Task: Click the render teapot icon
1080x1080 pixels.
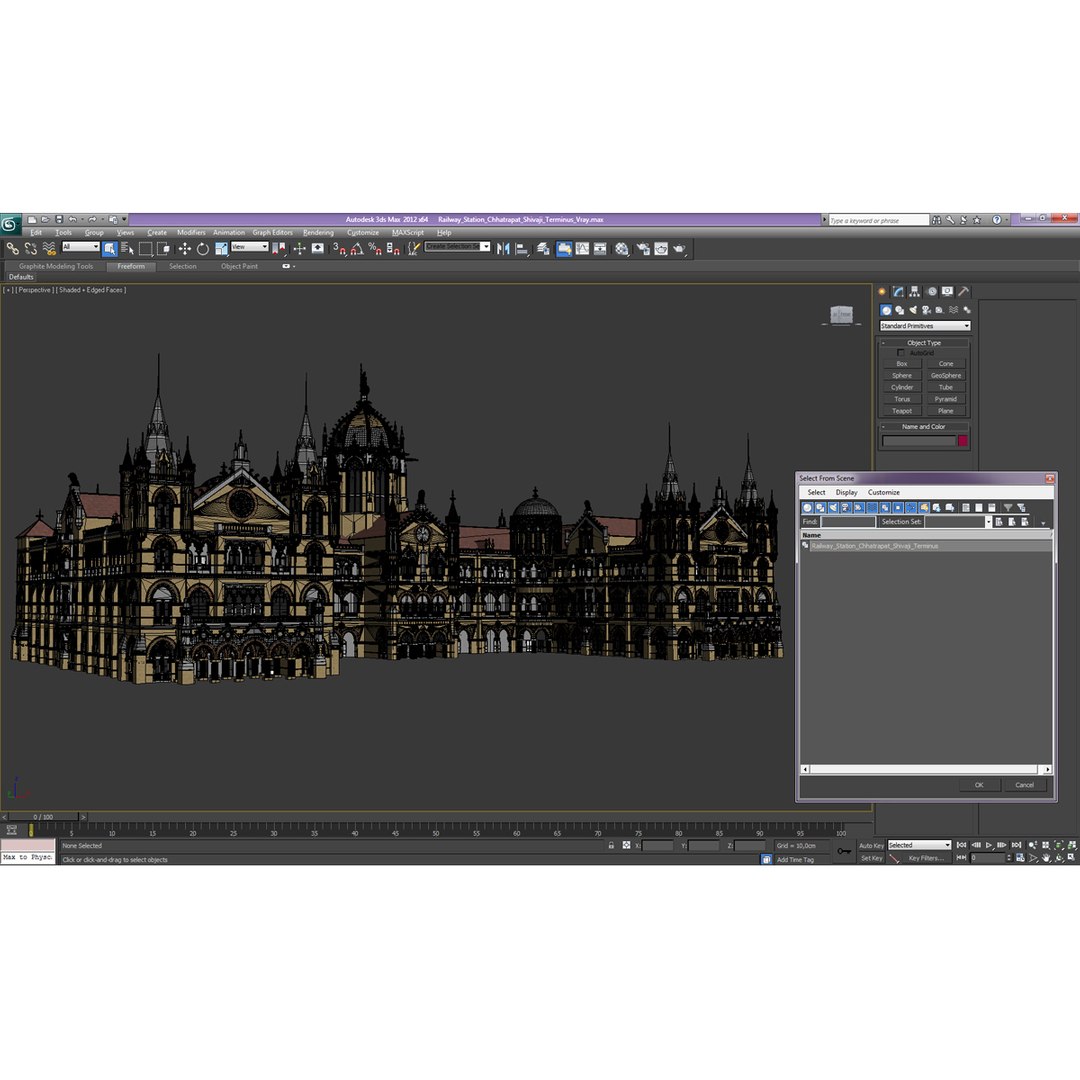Action: 679,249
